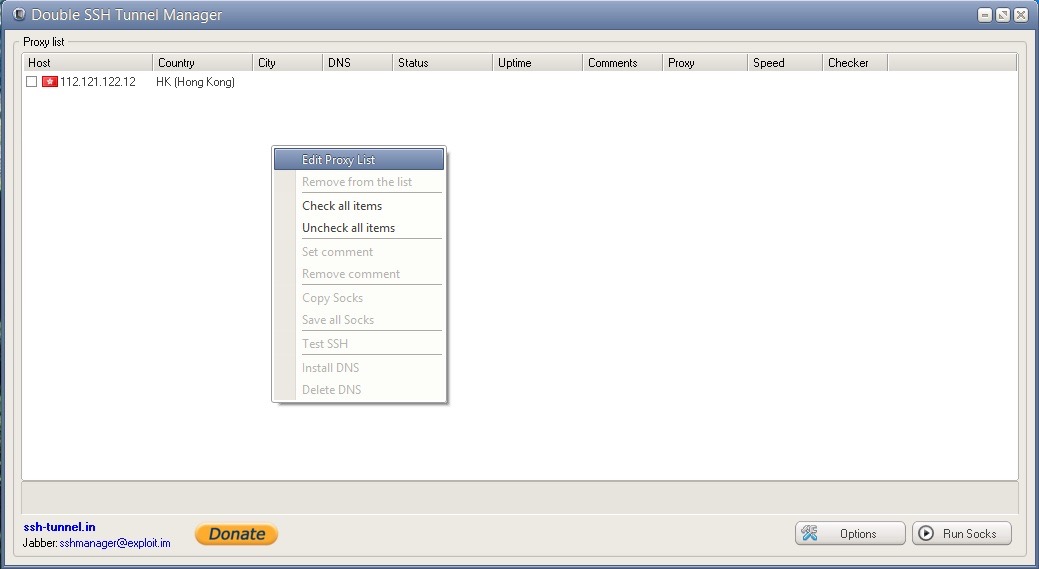Sort by City column header
The width and height of the screenshot is (1039, 569).
click(x=288, y=62)
